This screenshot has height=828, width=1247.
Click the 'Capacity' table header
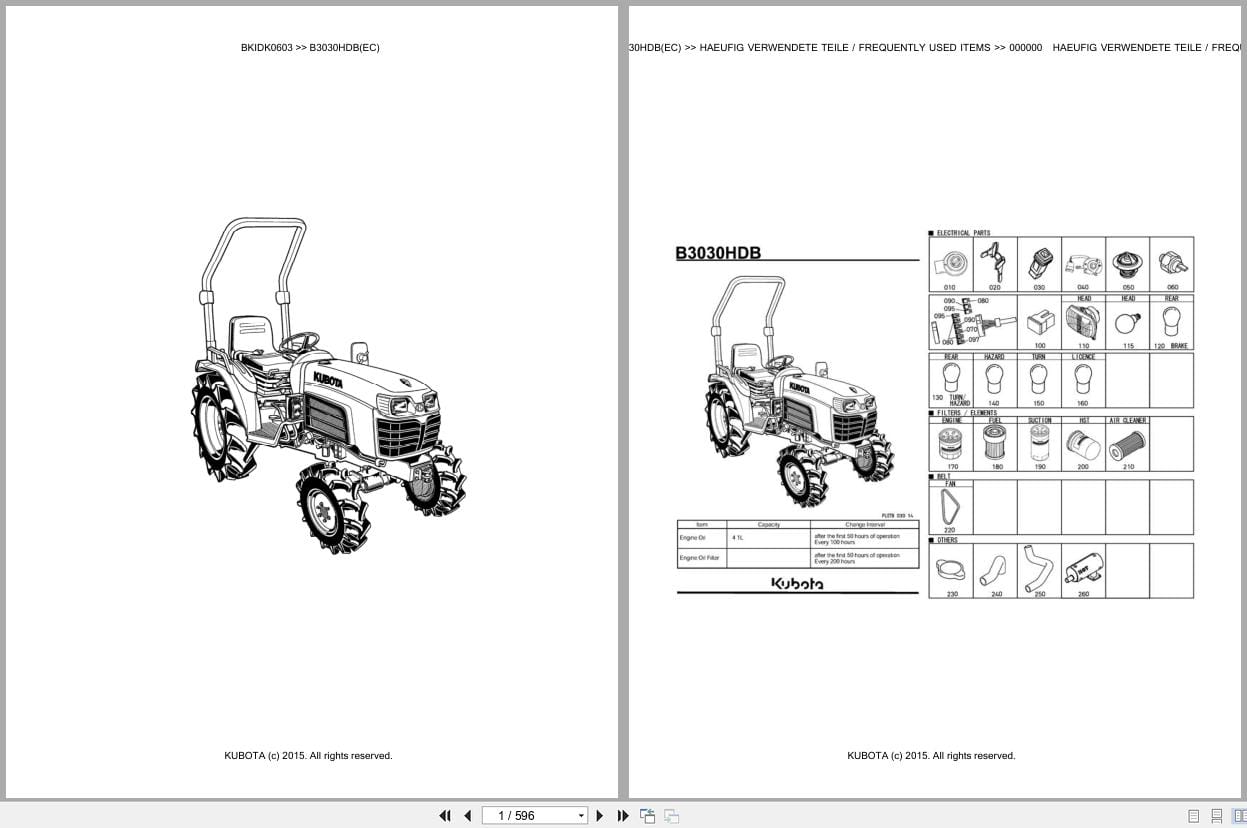768,524
